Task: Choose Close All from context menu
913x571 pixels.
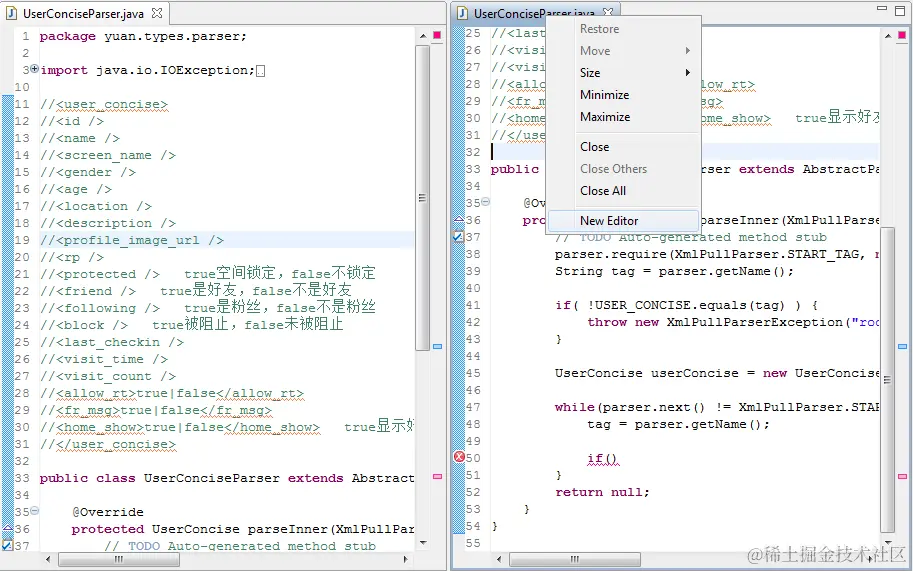Action: (603, 191)
